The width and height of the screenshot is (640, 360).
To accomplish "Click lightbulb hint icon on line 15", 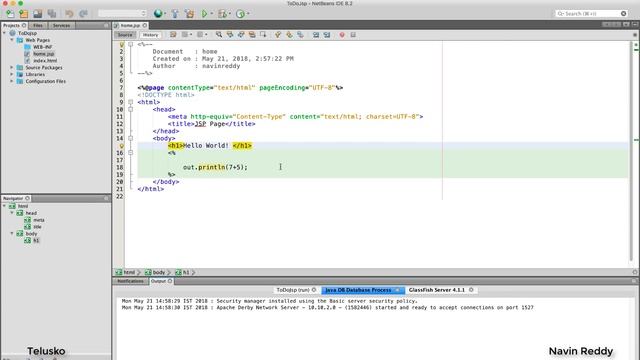I will [121, 146].
